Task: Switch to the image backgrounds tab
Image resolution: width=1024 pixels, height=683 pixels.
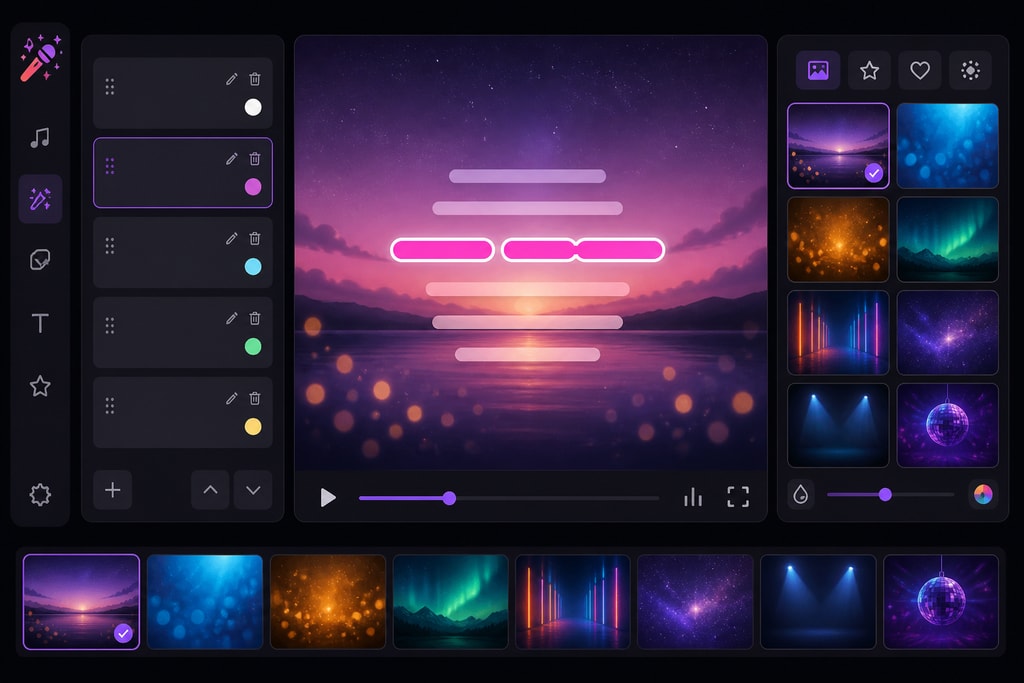Action: [818, 70]
